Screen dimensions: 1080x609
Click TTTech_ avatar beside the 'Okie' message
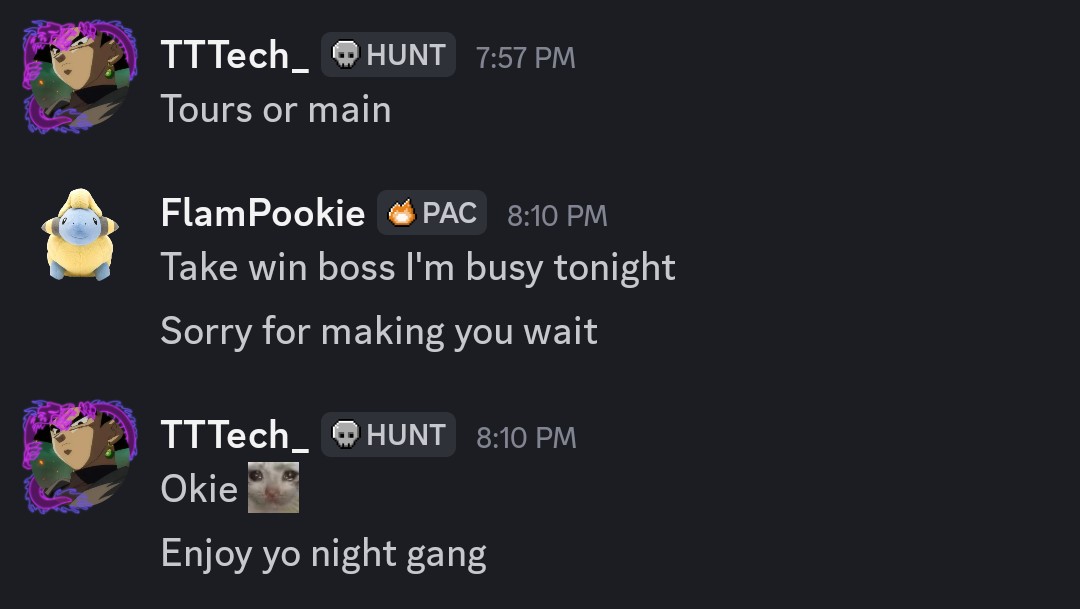(79, 456)
